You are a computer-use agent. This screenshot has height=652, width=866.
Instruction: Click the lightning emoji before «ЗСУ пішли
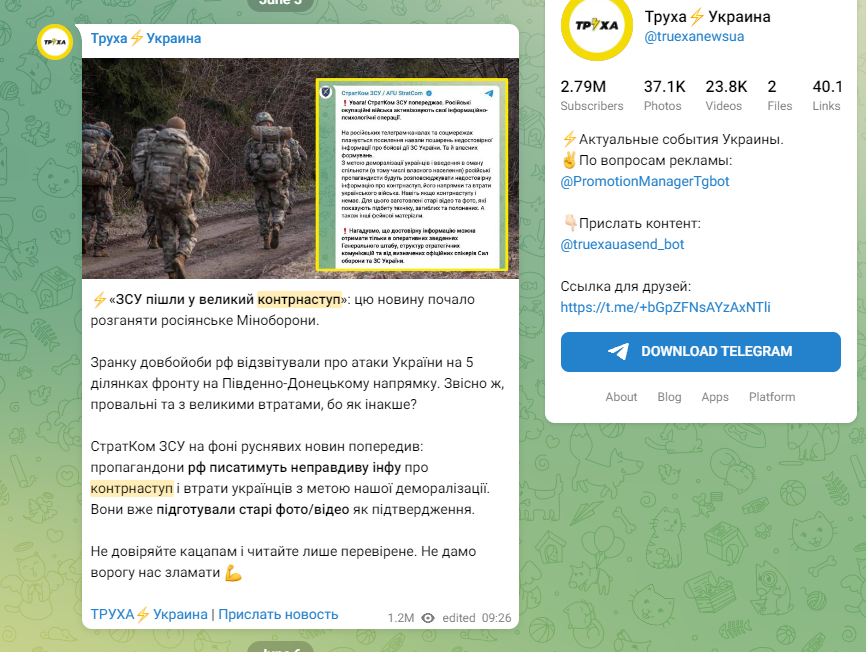pyautogui.click(x=99, y=300)
